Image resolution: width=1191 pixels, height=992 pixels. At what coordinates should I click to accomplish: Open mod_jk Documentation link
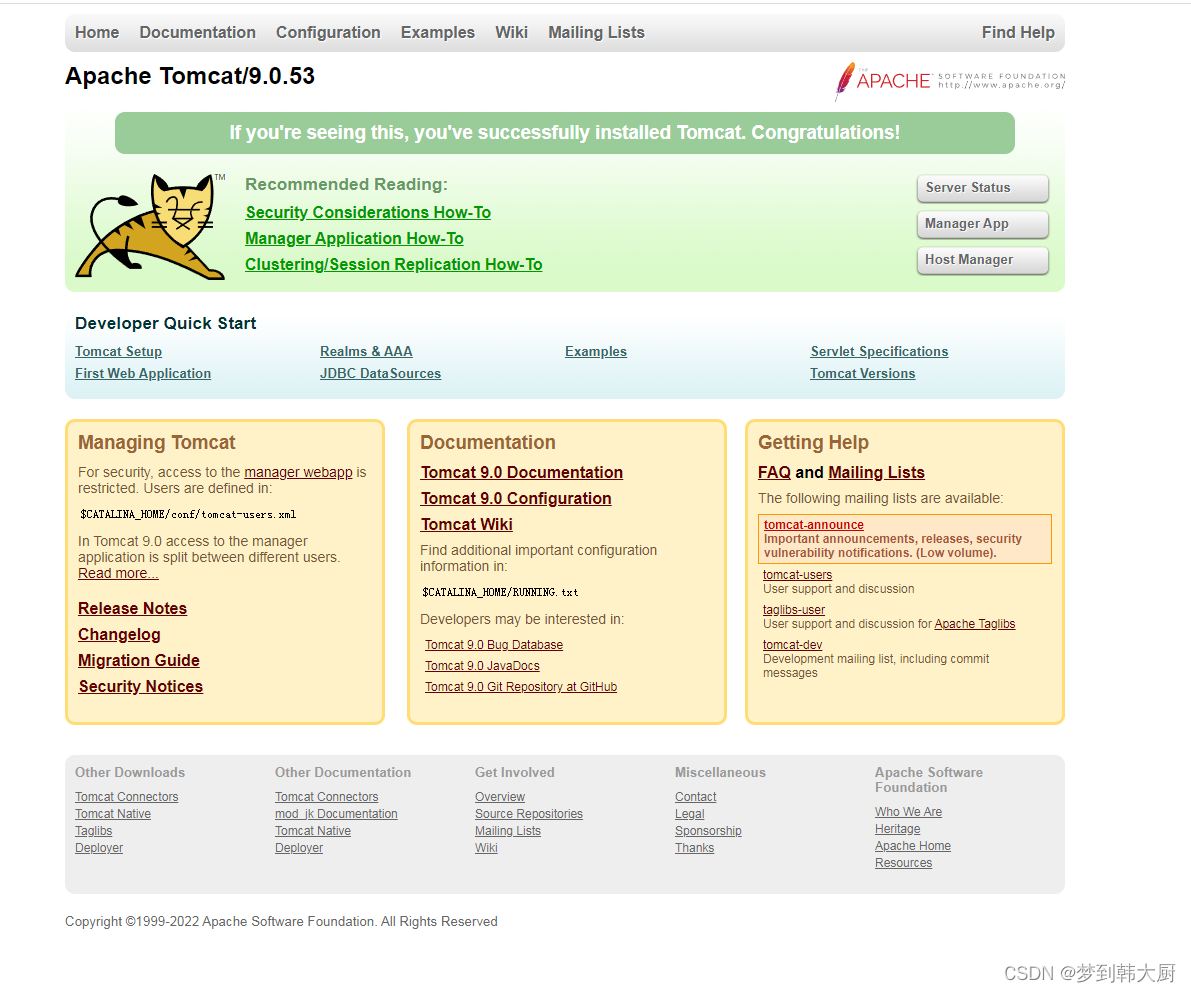click(336, 814)
